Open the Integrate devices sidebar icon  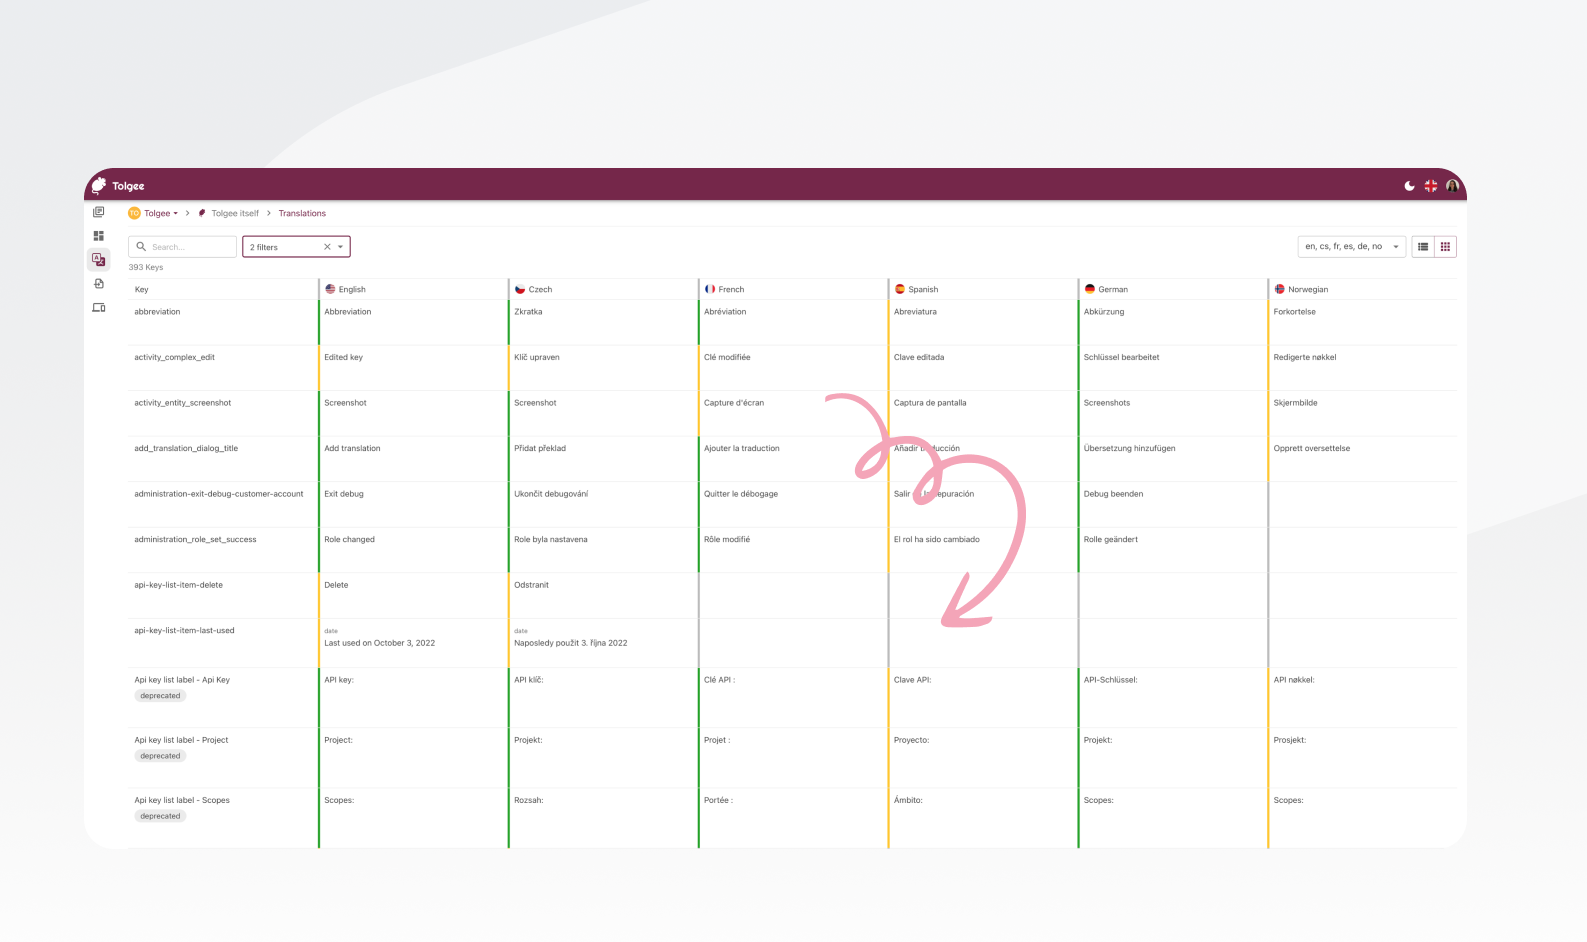[98, 308]
